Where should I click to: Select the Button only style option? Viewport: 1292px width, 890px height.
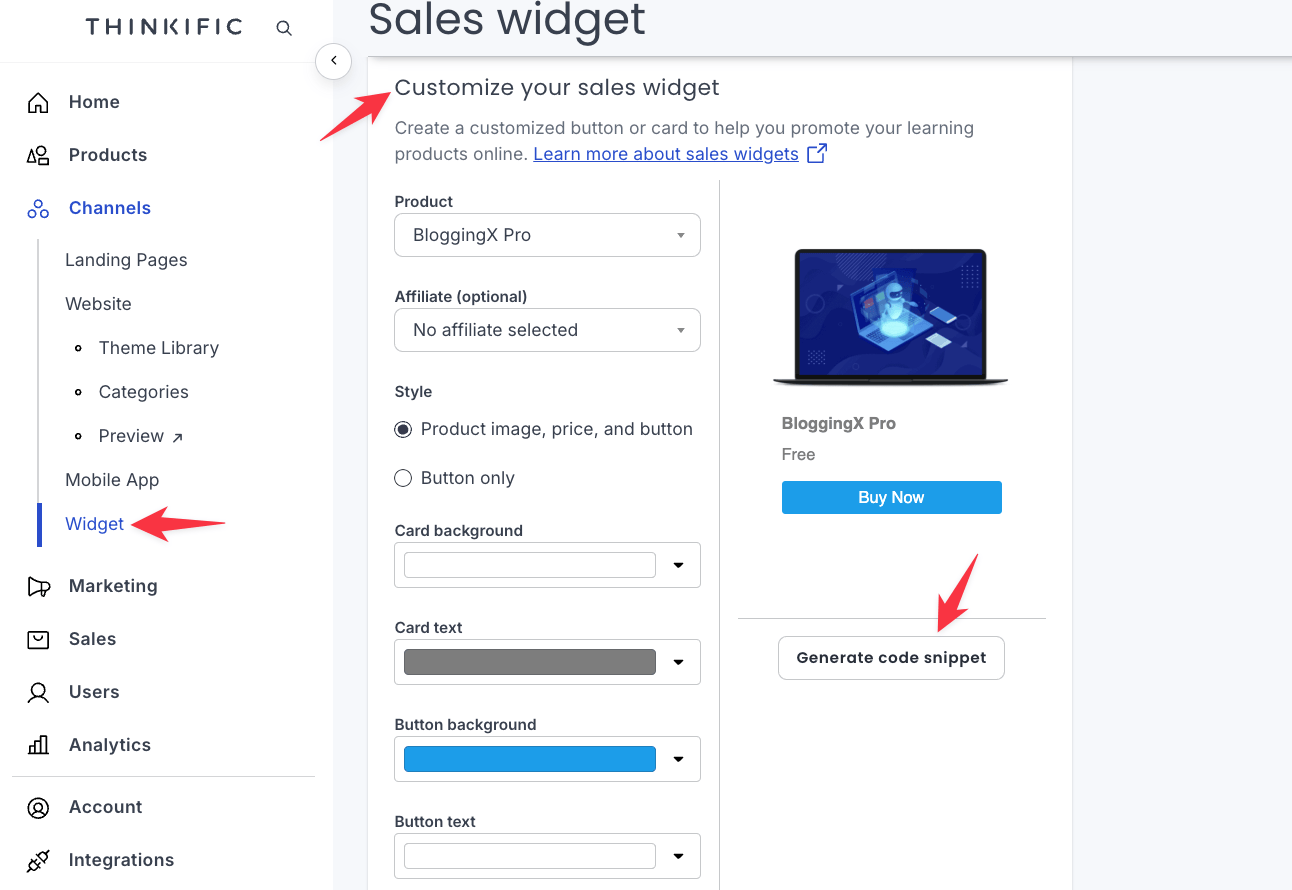coord(403,478)
